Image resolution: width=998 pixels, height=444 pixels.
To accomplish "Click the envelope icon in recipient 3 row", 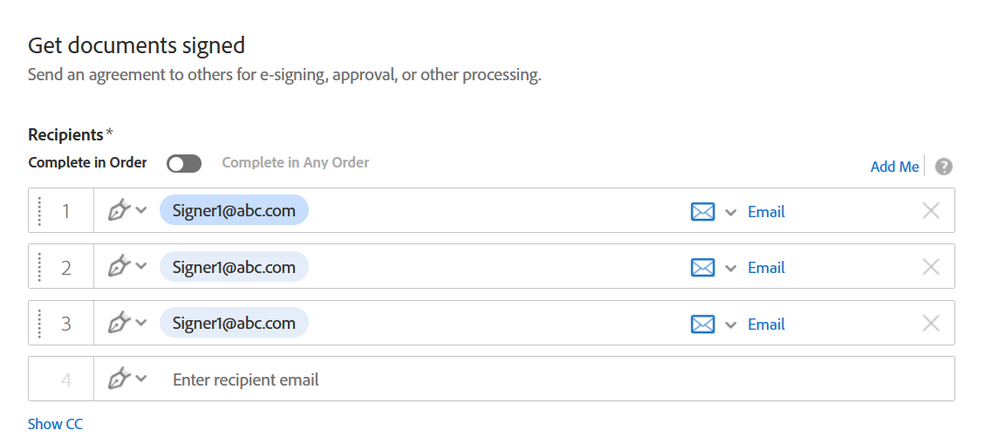I will tap(703, 324).
